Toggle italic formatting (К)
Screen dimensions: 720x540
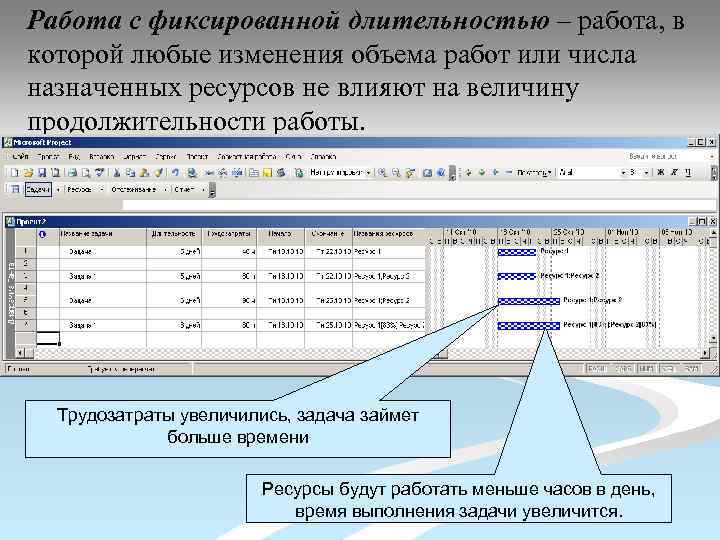click(x=674, y=173)
